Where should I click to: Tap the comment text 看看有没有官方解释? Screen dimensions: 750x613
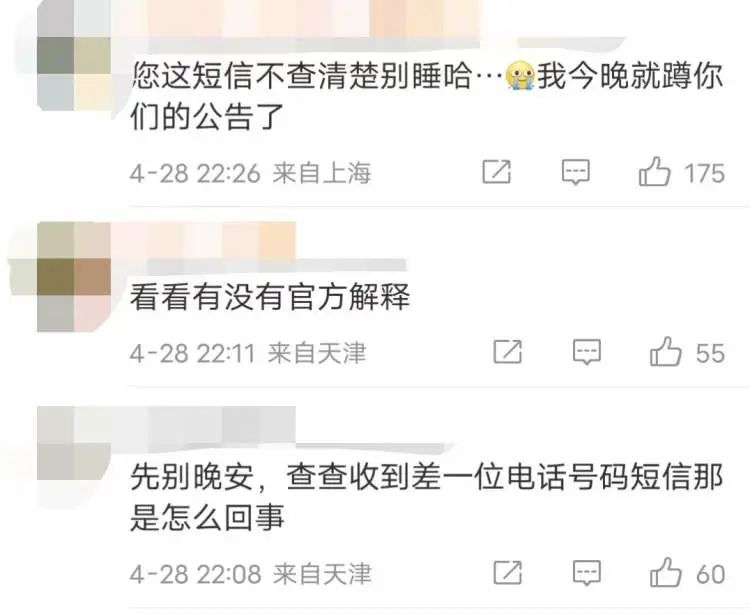coord(270,296)
